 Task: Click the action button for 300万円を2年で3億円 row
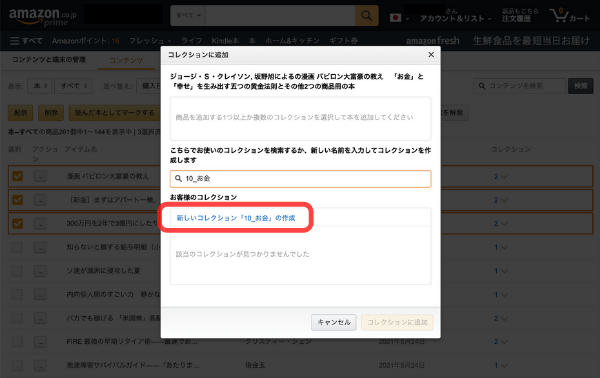click(x=40, y=223)
